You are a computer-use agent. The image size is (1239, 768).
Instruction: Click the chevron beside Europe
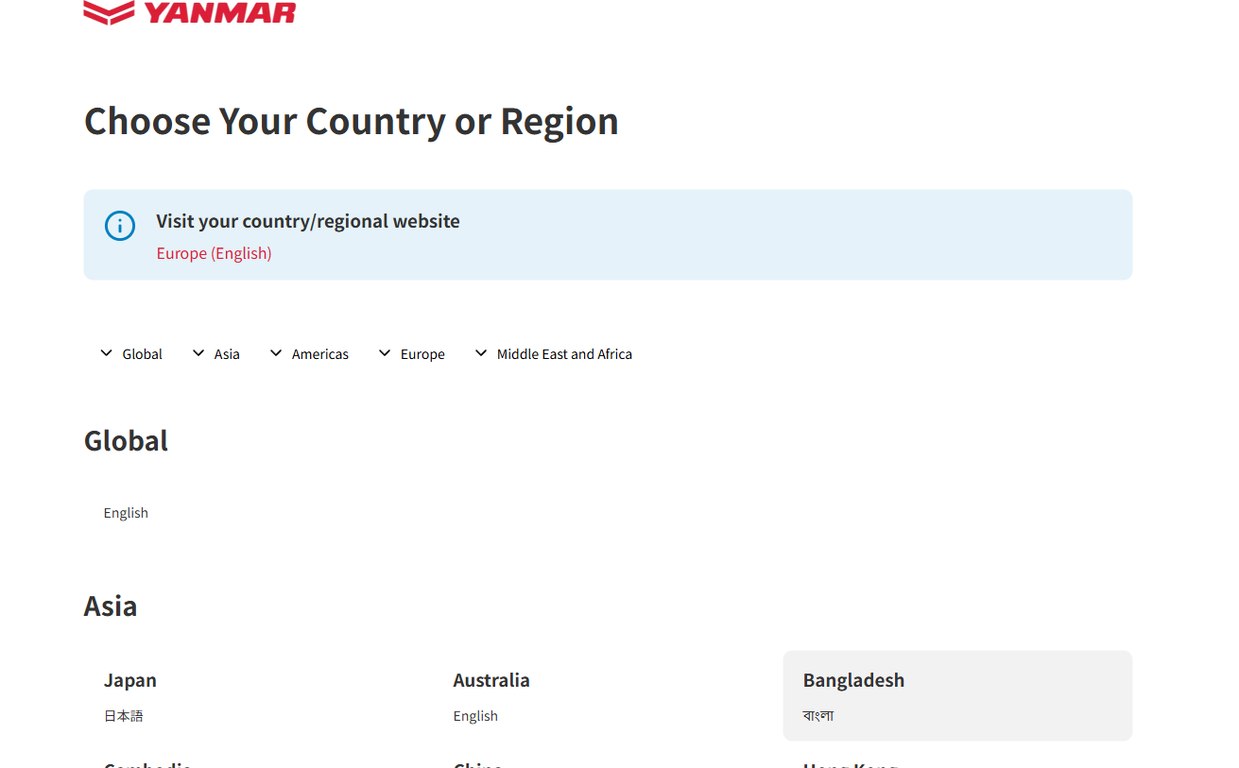coord(384,353)
